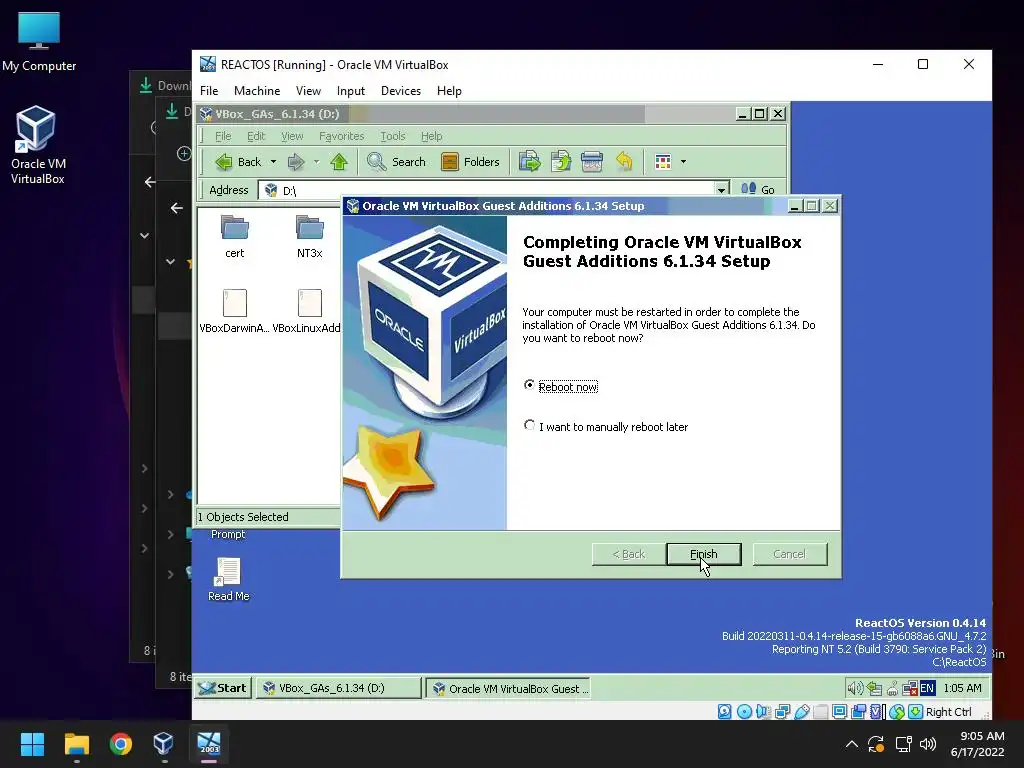This screenshot has width=1024, height=768.
Task: Click the network adapters status icon
Action: pos(782,711)
